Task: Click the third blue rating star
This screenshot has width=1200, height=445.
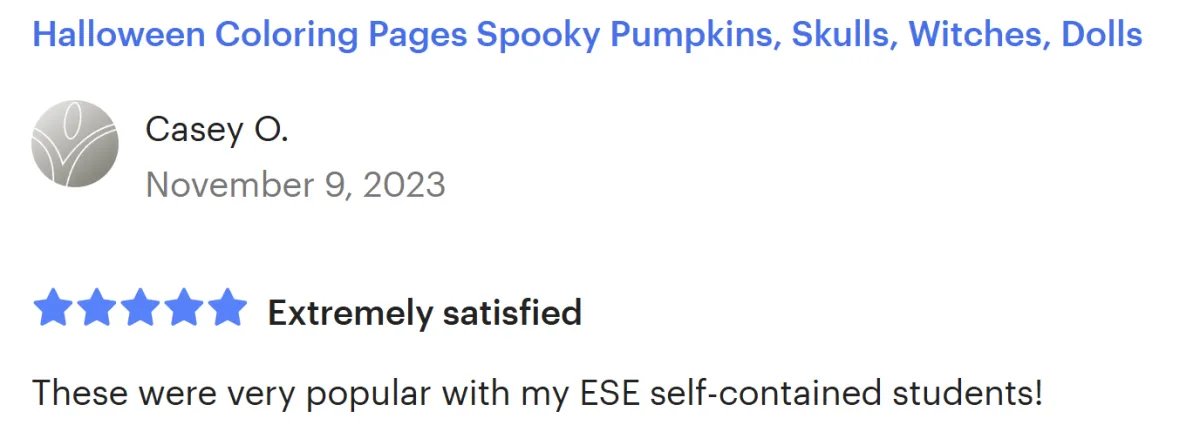Action: (x=140, y=308)
